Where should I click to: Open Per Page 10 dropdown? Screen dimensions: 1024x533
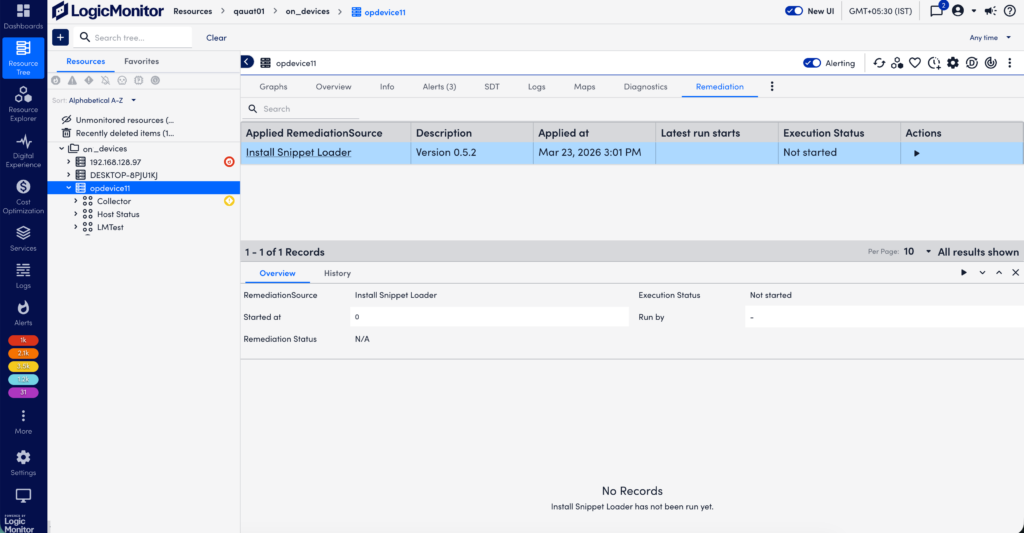(x=917, y=251)
